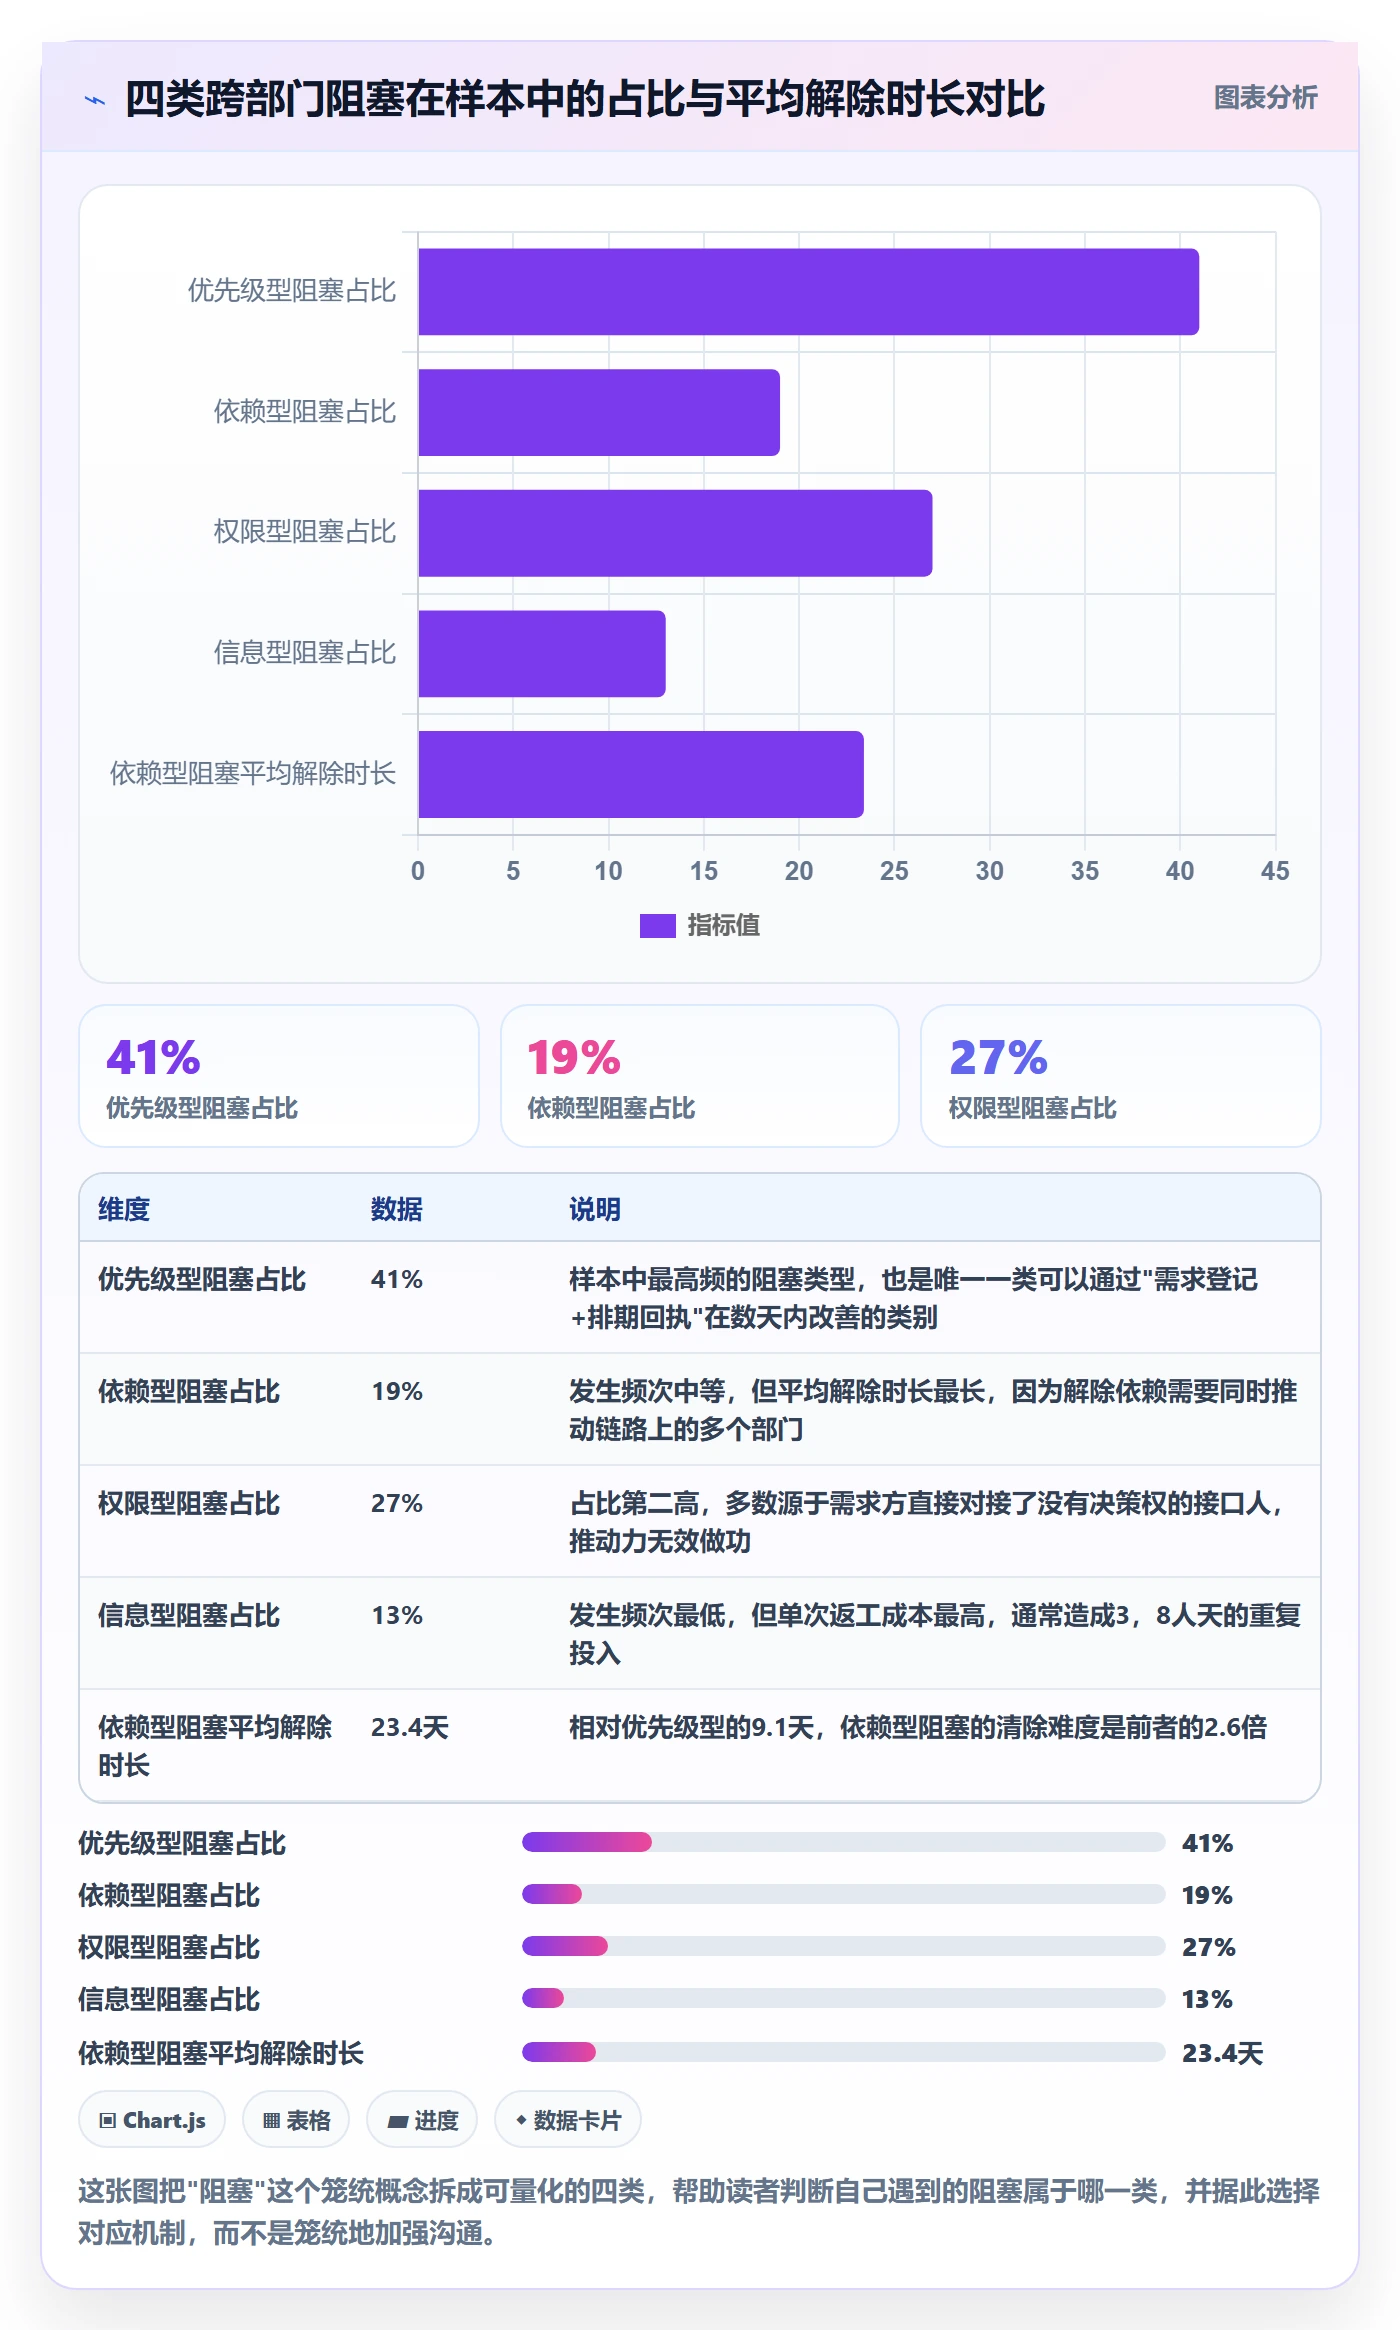Select the 23.4天 cell in table
Image resolution: width=1400 pixels, height=2330 pixels.
(x=410, y=1727)
